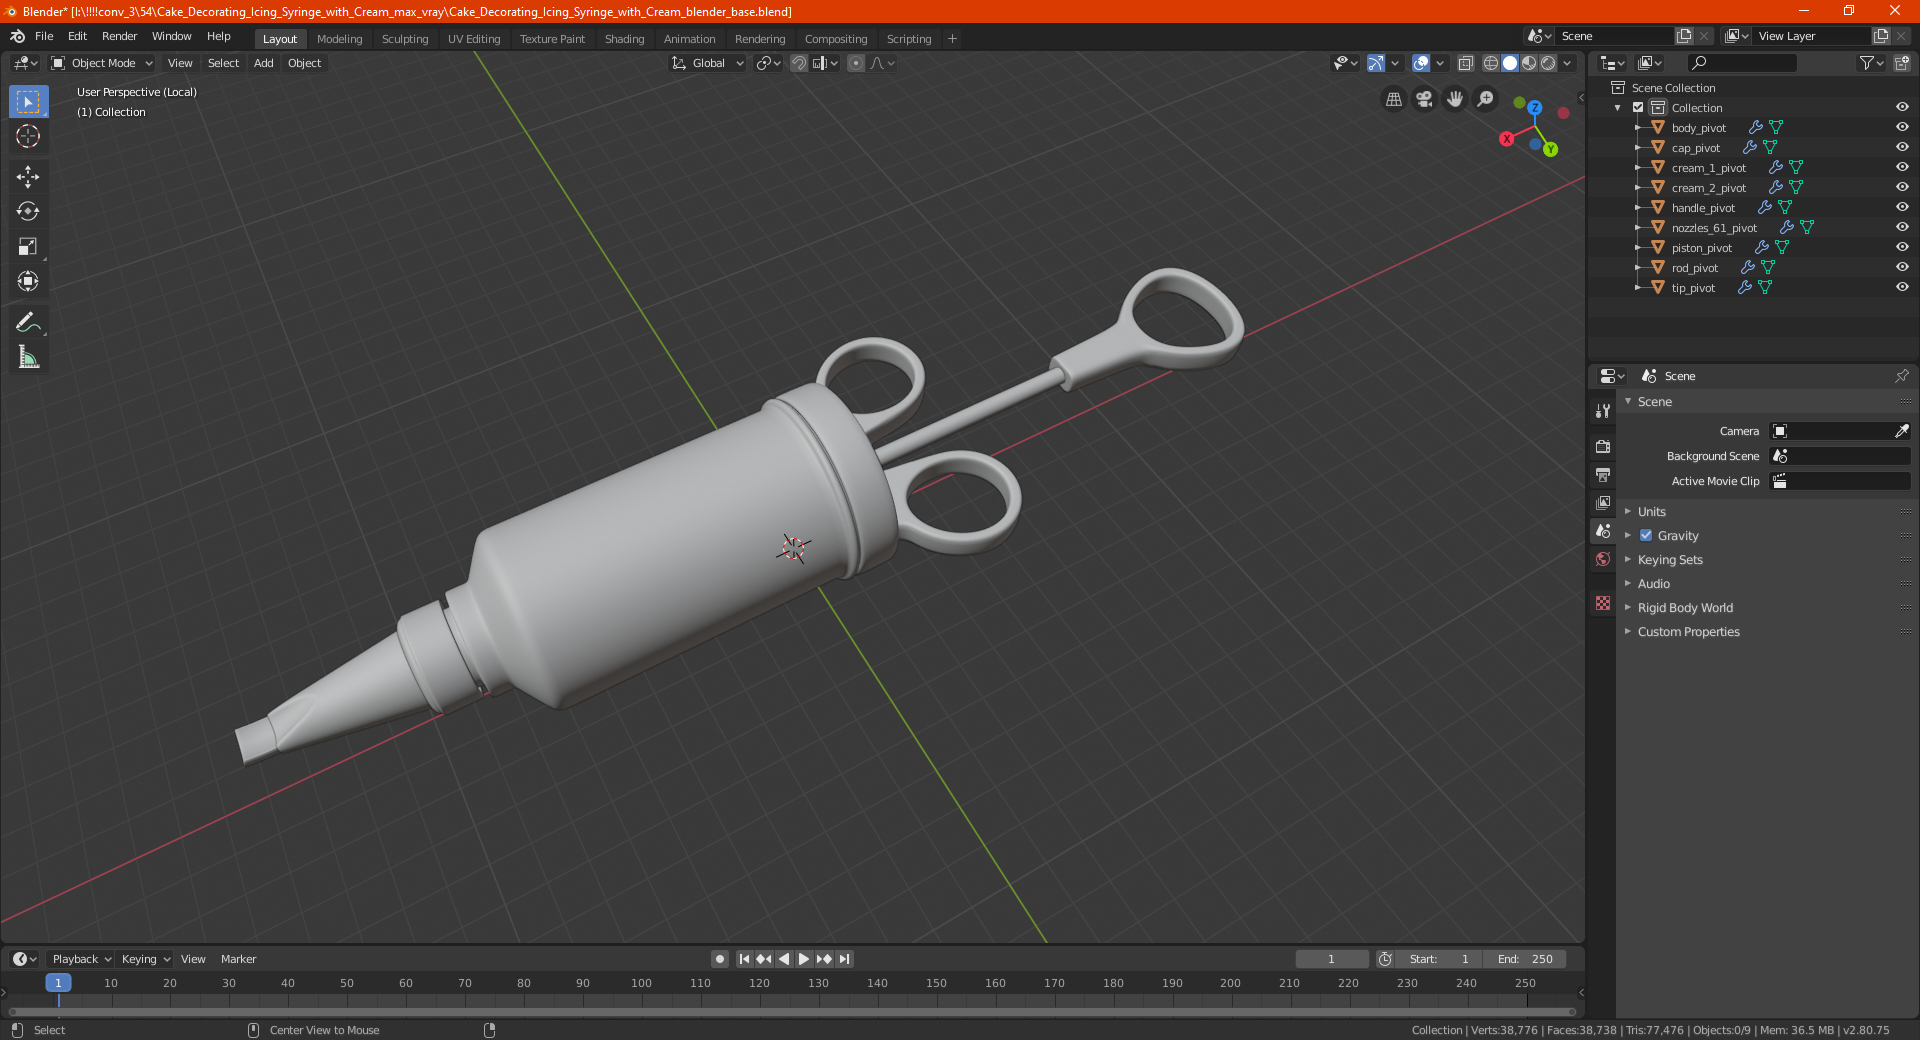Image resolution: width=1920 pixels, height=1040 pixels.
Task: Hide handle_pivot in viewport
Action: 1902,207
